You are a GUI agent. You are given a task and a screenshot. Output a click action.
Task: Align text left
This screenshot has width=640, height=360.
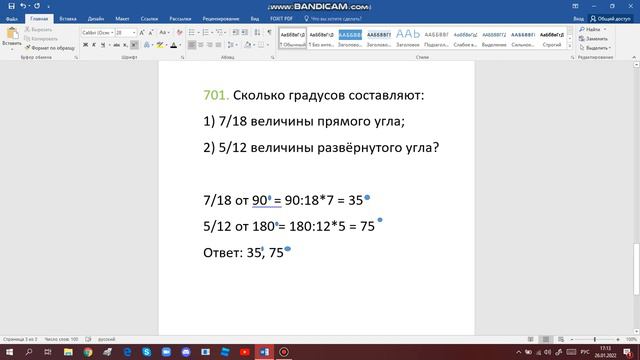click(x=191, y=45)
